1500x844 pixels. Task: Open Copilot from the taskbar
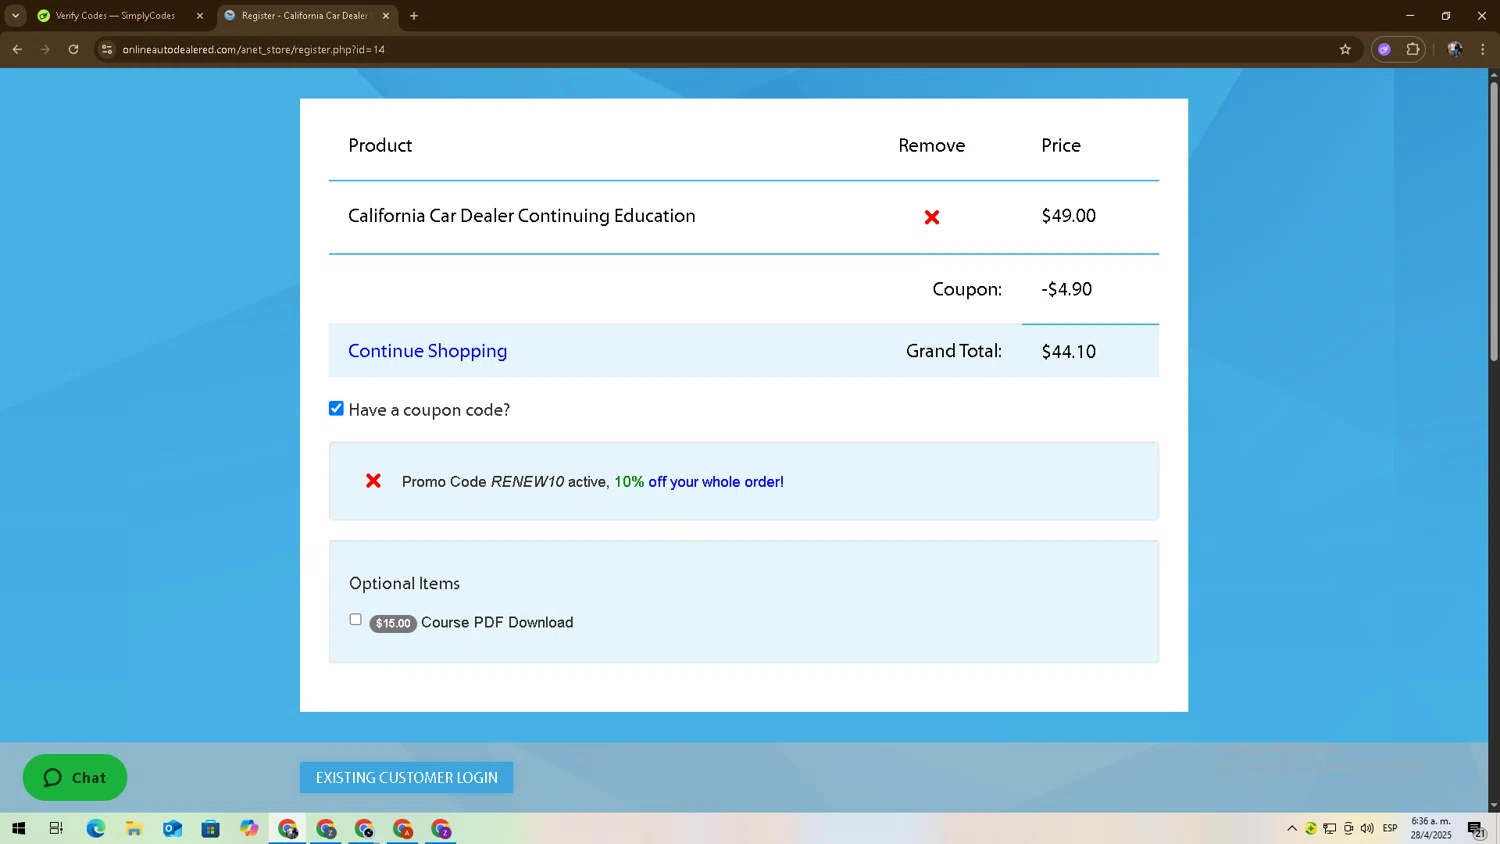pyautogui.click(x=249, y=828)
